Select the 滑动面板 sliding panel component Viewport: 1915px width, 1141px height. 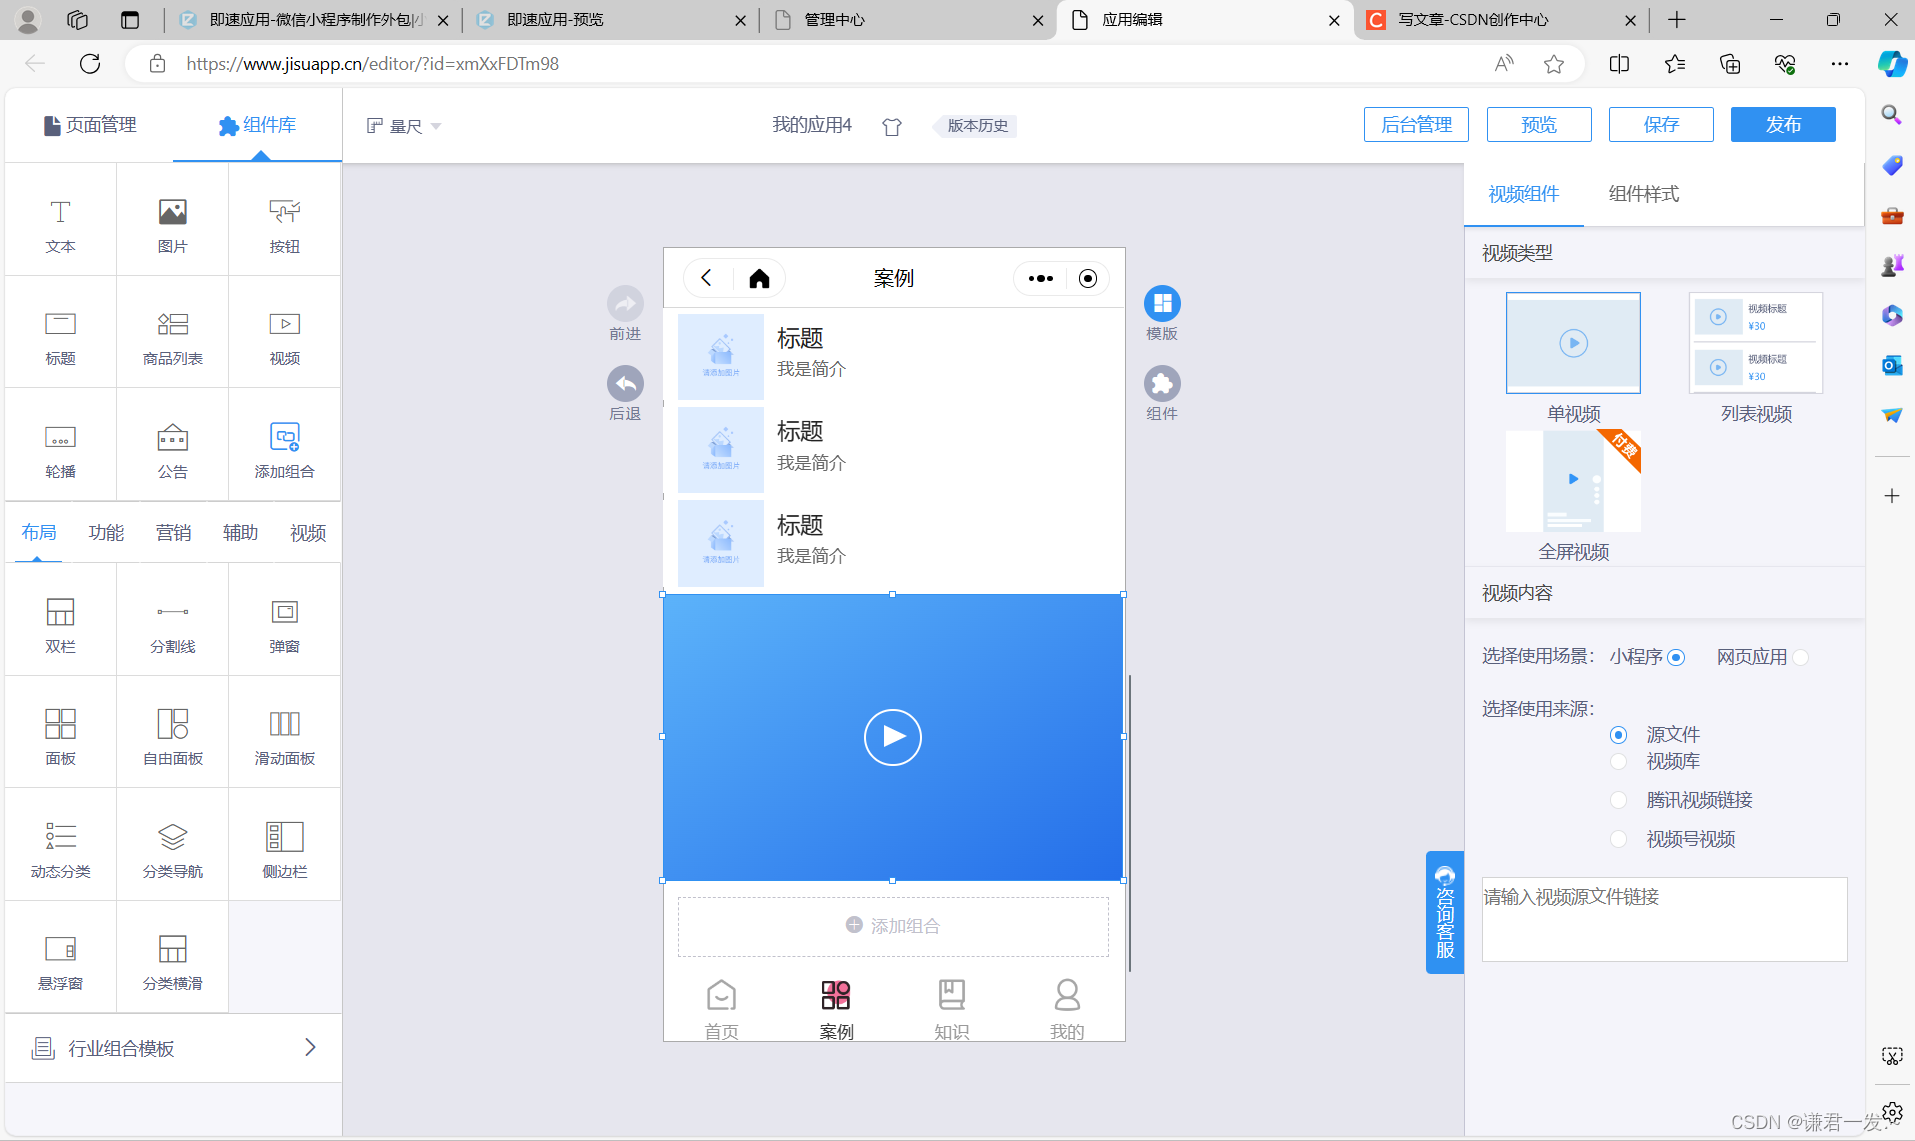pyautogui.click(x=284, y=736)
